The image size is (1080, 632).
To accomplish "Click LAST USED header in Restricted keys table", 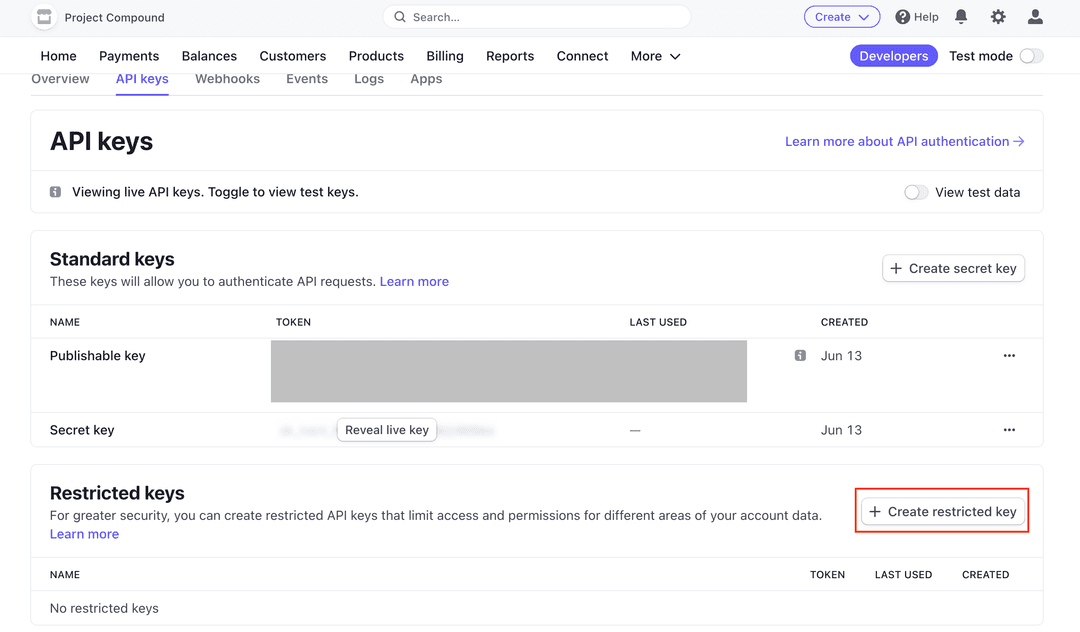I will tap(903, 575).
